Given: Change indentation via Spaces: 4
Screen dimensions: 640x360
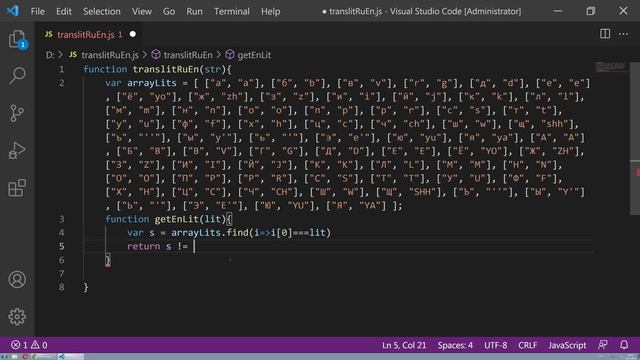Looking at the screenshot, I should (455, 345).
